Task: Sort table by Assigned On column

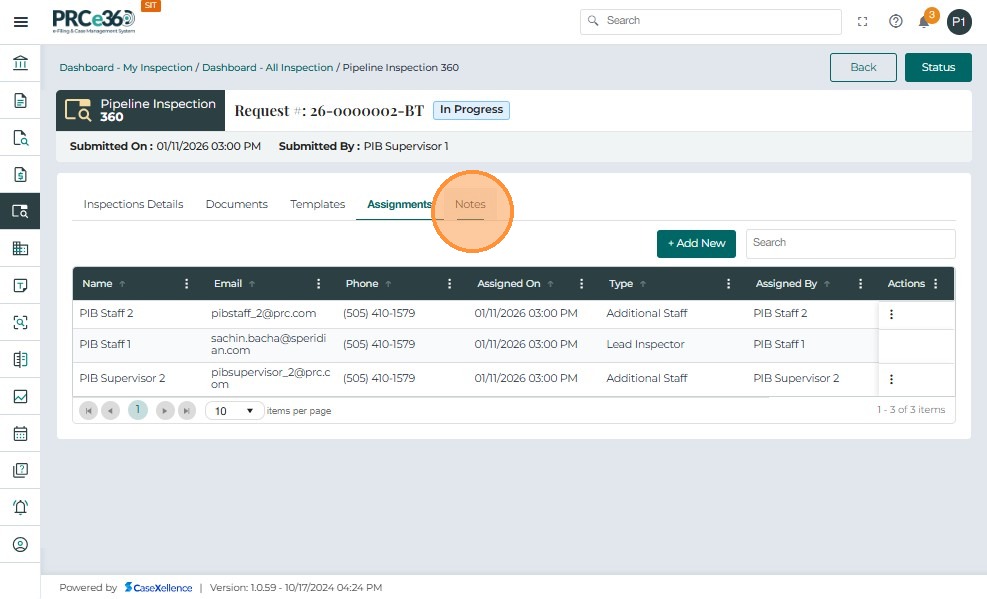Action: tap(508, 284)
